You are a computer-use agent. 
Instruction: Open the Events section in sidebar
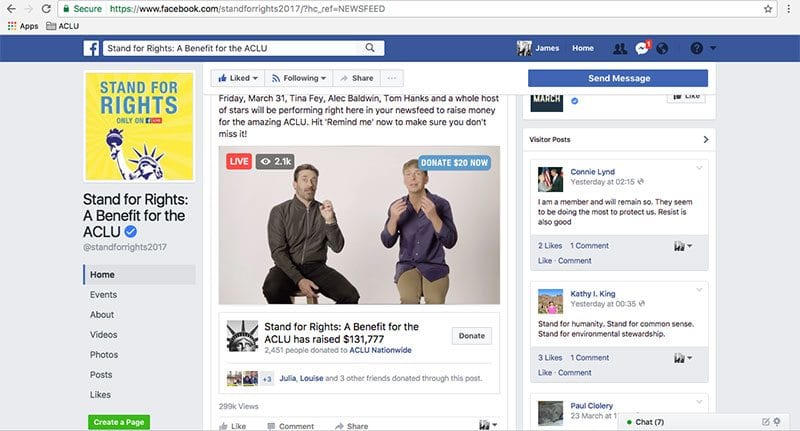pos(103,295)
